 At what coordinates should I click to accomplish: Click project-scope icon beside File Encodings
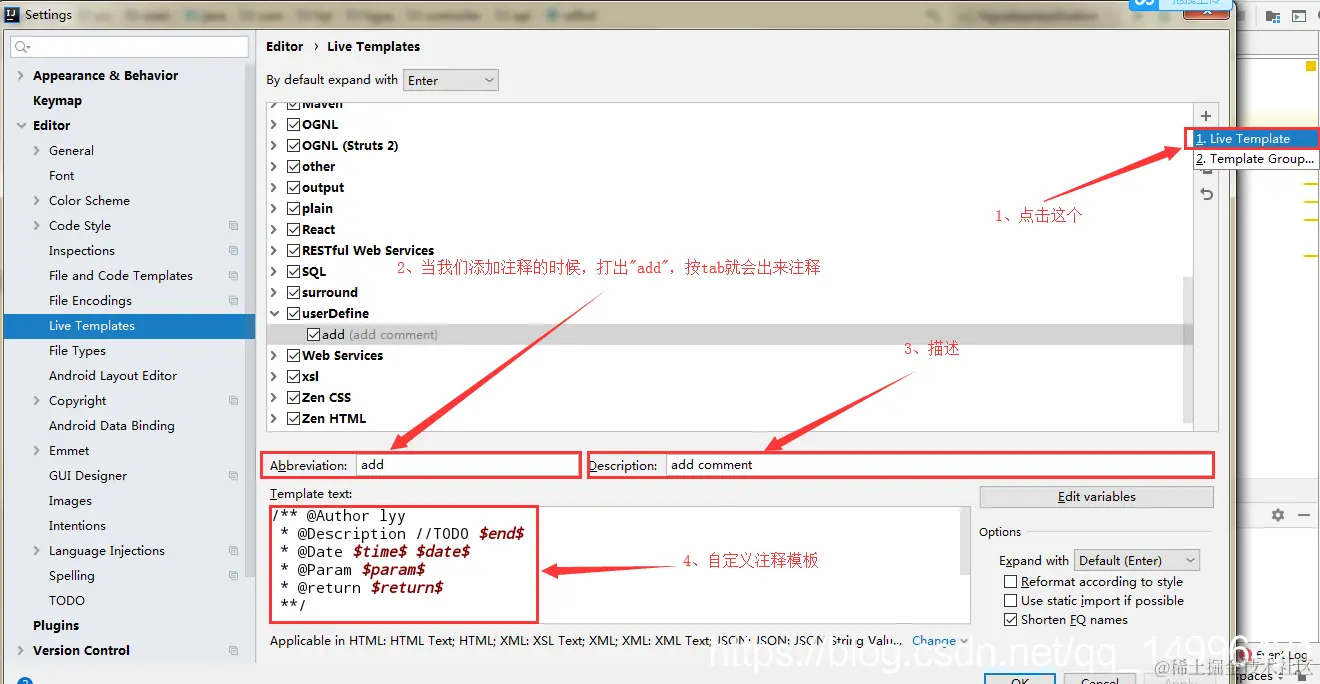pos(234,301)
